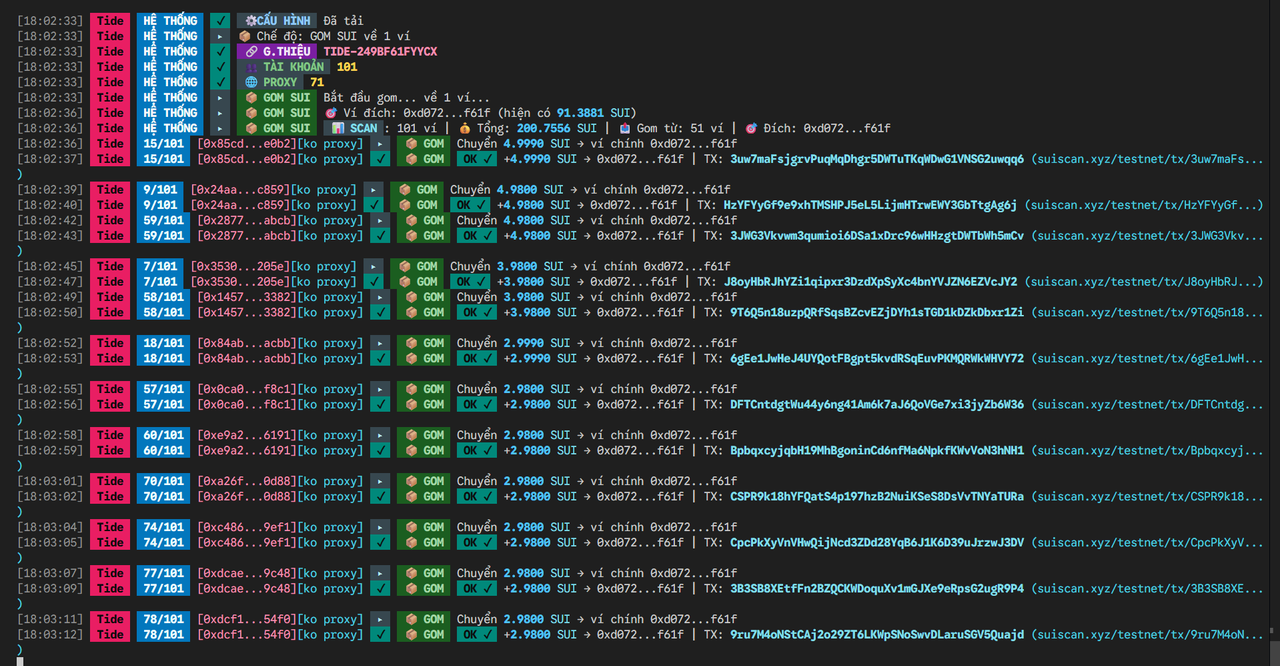
Task: Click the green checkmark box beside TÀI KHOẢN
Action: coord(220,67)
